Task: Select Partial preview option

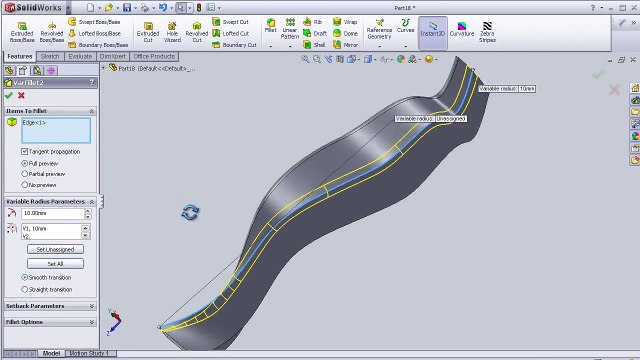Action: (24, 174)
